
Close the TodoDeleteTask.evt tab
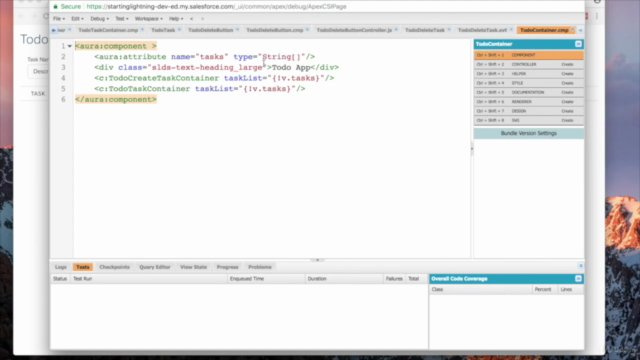click(x=511, y=30)
